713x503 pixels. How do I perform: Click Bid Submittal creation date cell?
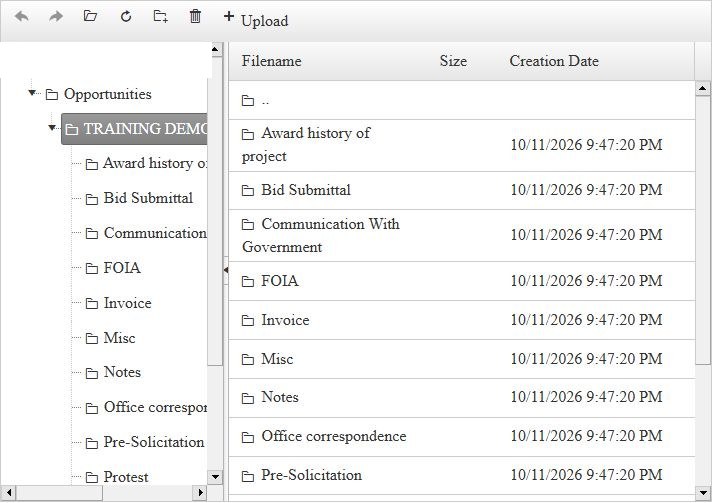586,190
